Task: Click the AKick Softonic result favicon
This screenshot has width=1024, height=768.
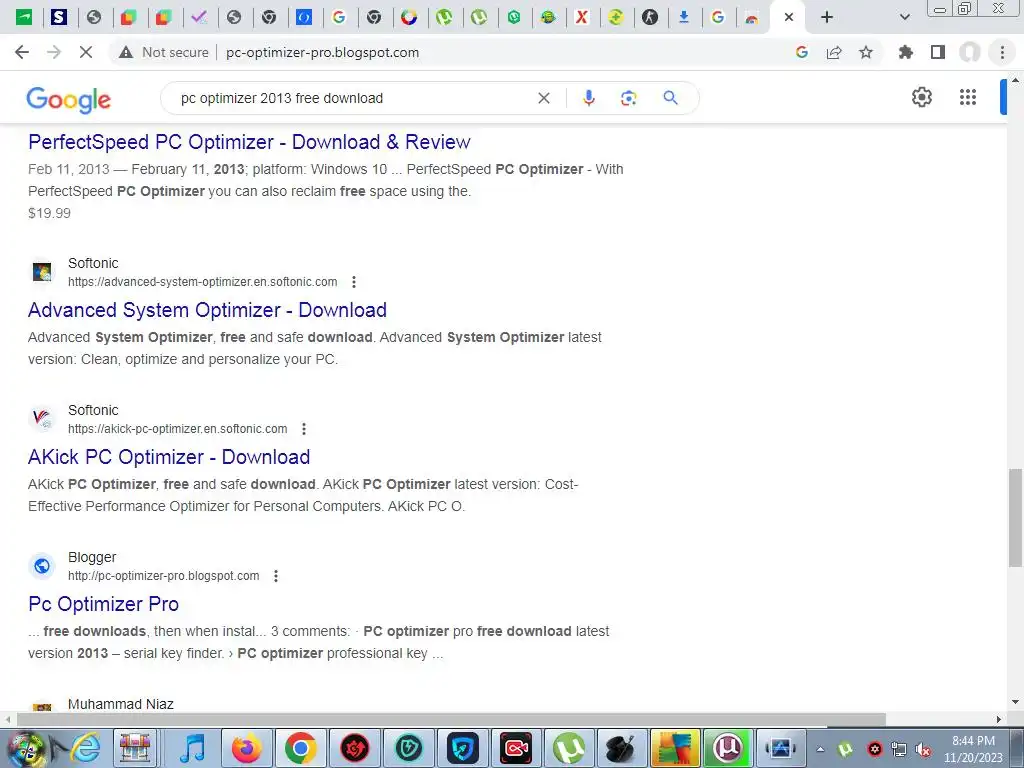Action: click(x=42, y=419)
